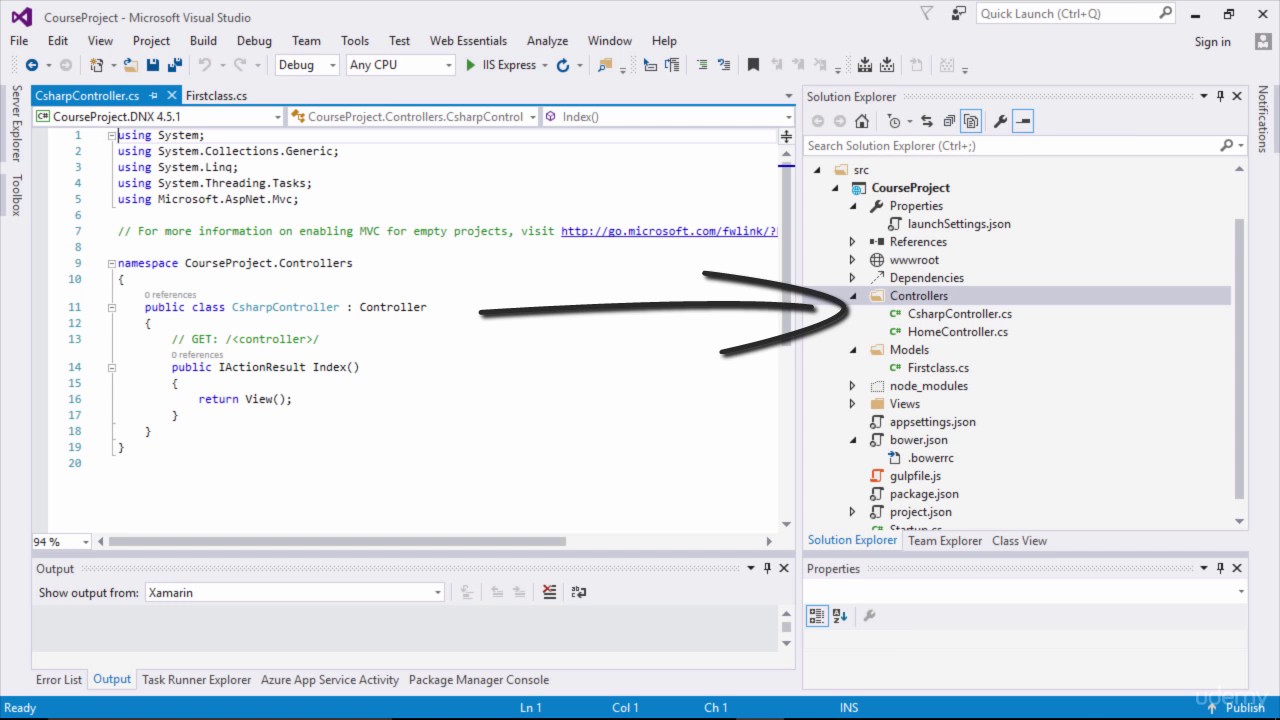This screenshot has width=1280, height=720.
Task: Open the Web Essentials menu
Action: [468, 41]
